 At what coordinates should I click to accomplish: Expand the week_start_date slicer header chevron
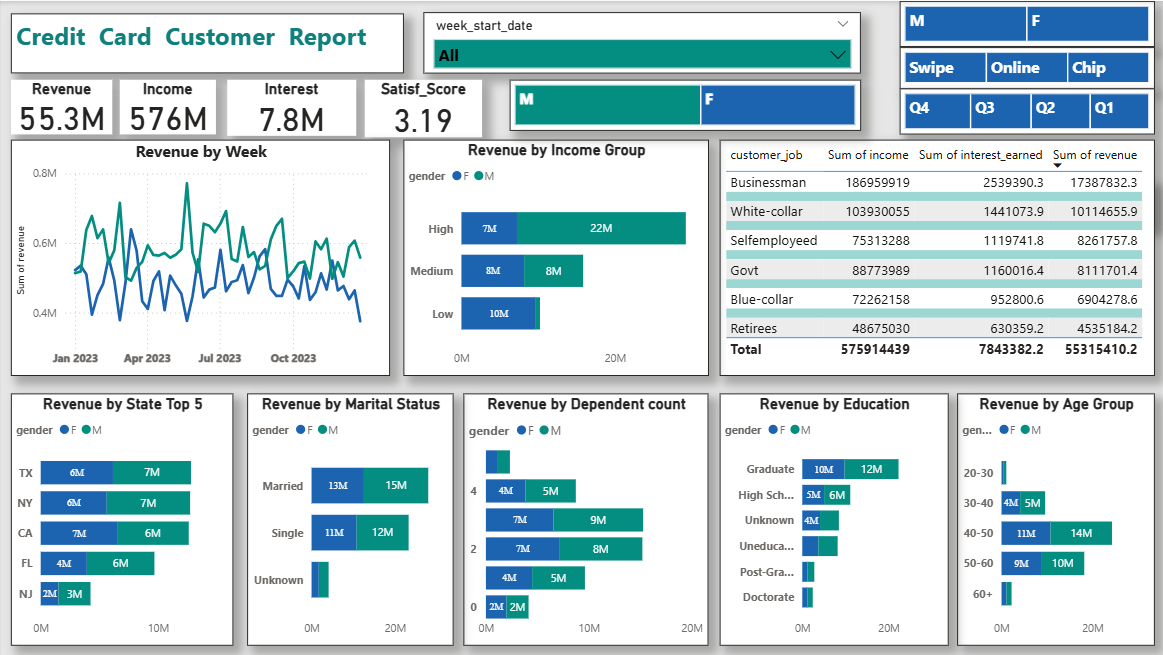[841, 23]
